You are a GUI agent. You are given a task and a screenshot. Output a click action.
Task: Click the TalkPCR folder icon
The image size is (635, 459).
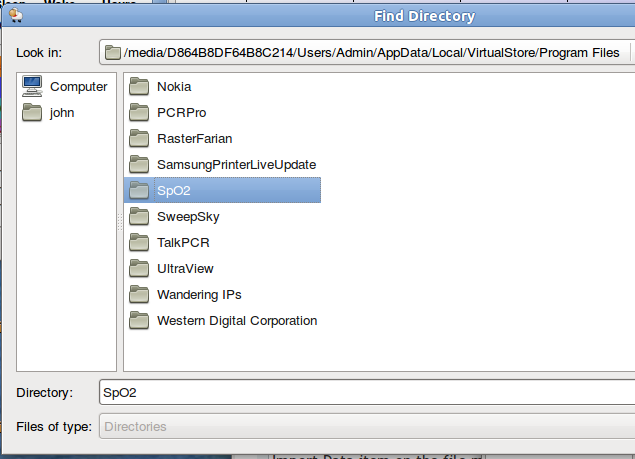pyautogui.click(x=139, y=242)
